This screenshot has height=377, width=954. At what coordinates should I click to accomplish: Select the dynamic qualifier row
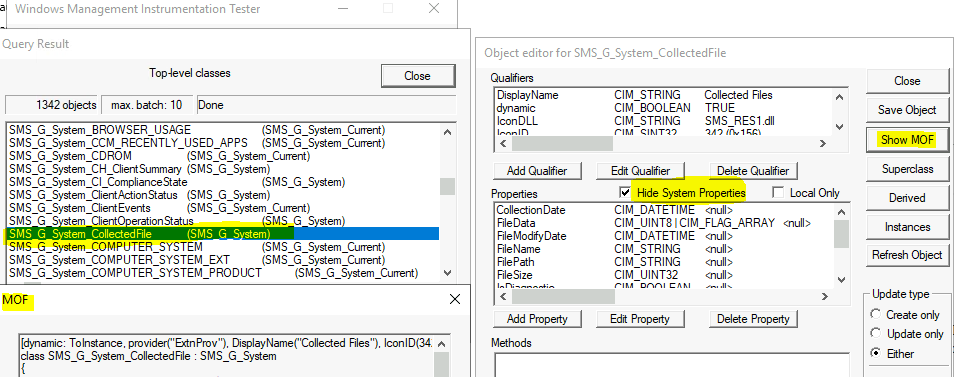click(663, 108)
